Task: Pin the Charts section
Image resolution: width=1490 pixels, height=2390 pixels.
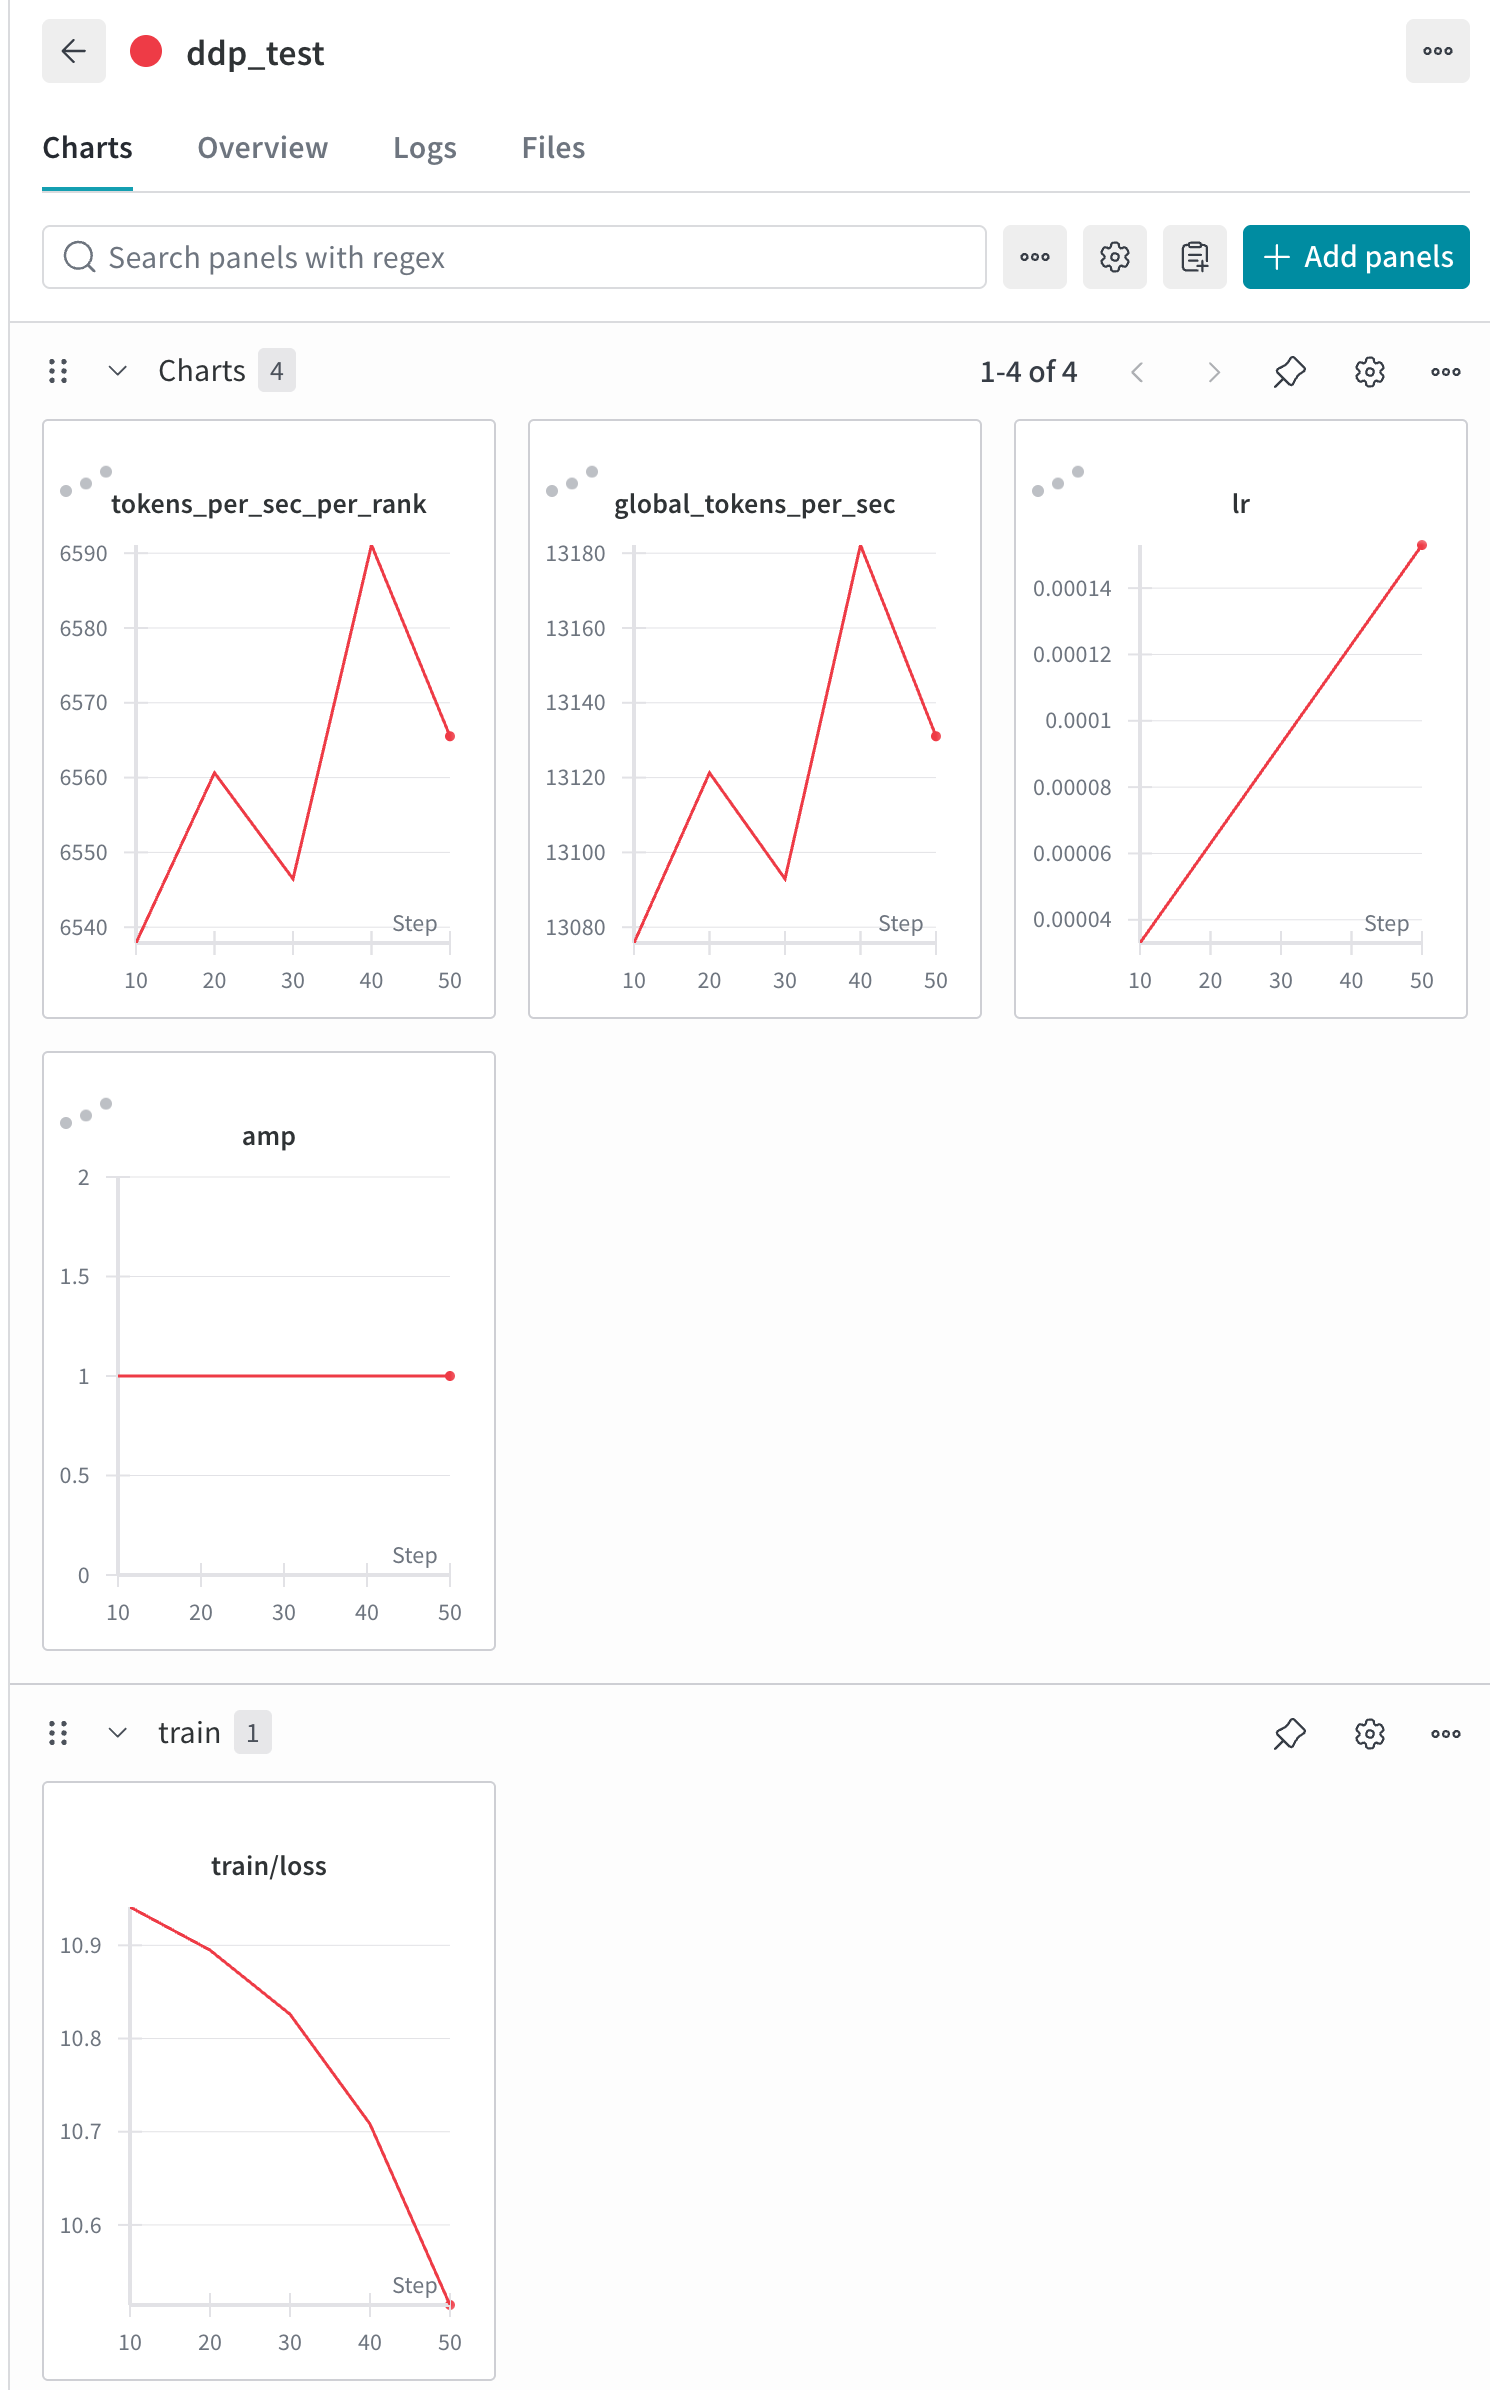Action: click(x=1290, y=372)
